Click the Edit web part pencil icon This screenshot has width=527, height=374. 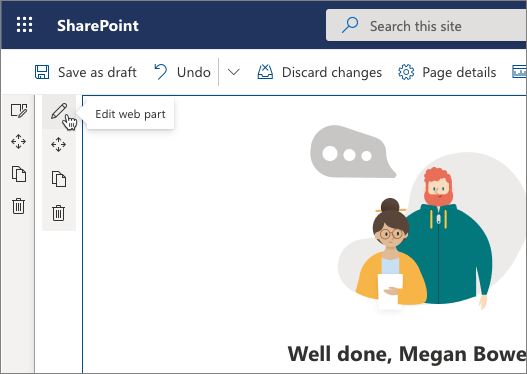59,111
